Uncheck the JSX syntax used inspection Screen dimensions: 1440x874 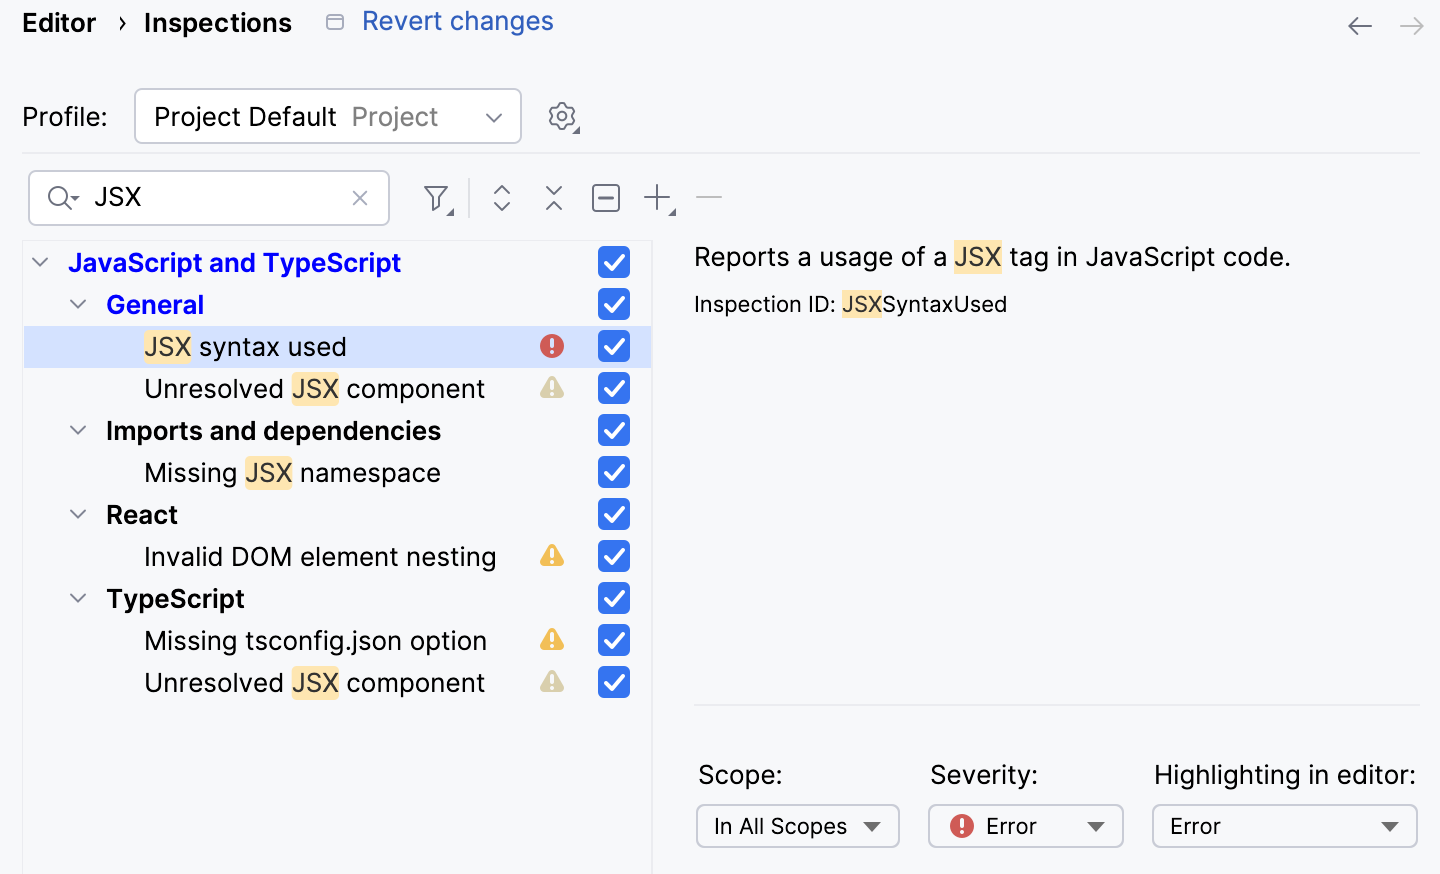point(613,345)
